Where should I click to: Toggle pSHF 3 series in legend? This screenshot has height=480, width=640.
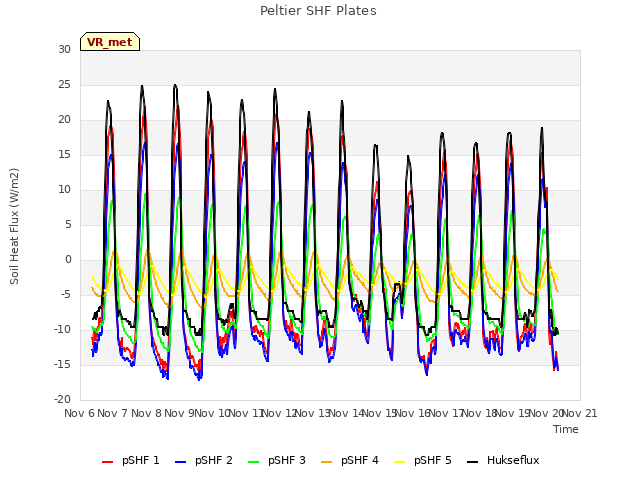point(277,461)
